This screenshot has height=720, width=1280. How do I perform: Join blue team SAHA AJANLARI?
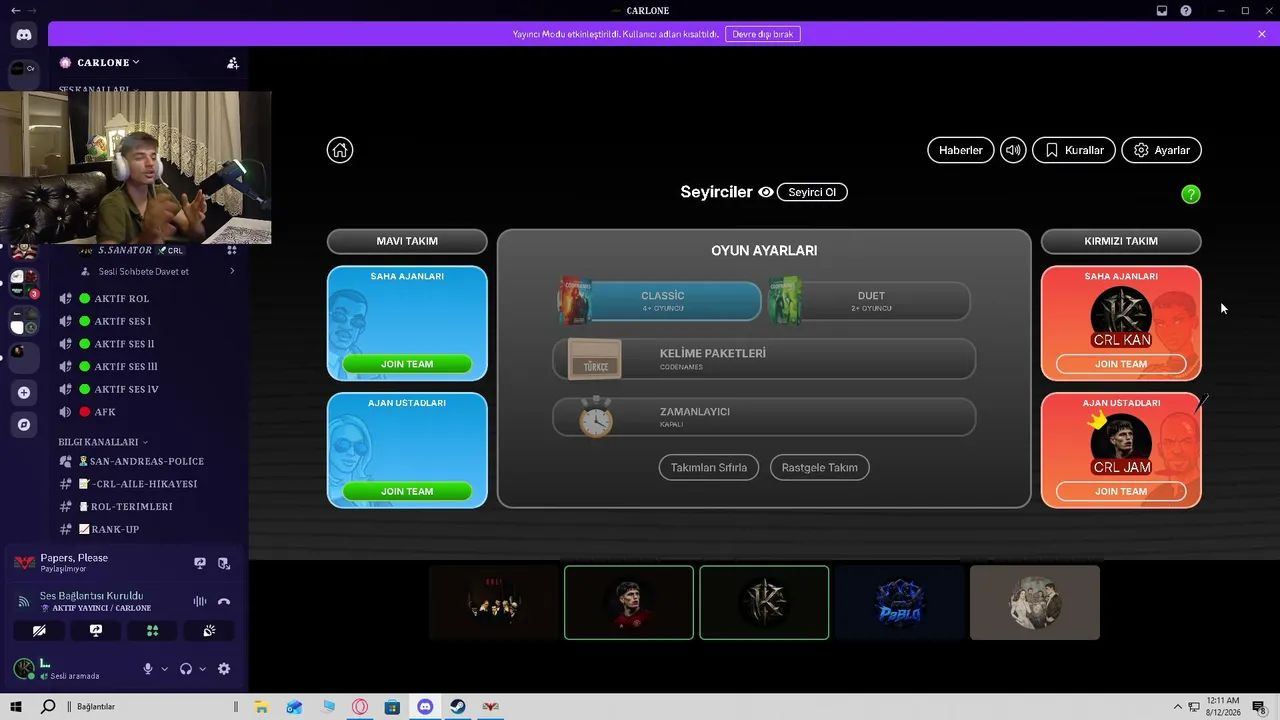point(407,364)
